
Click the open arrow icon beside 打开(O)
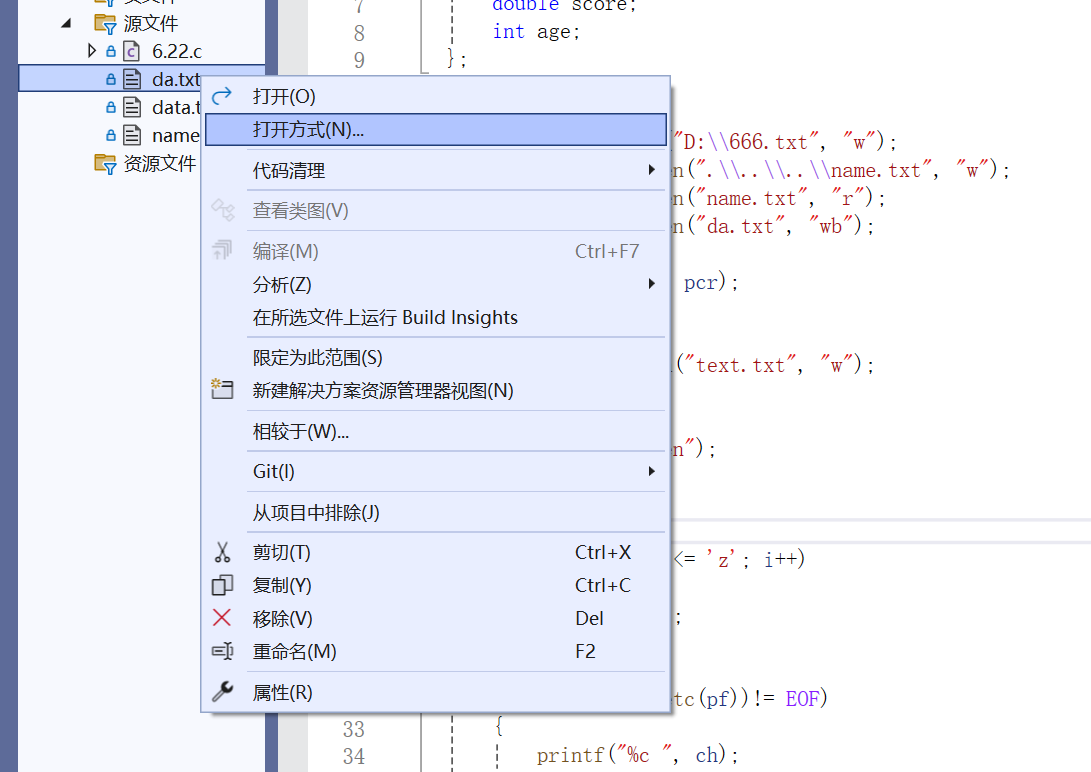click(222, 96)
